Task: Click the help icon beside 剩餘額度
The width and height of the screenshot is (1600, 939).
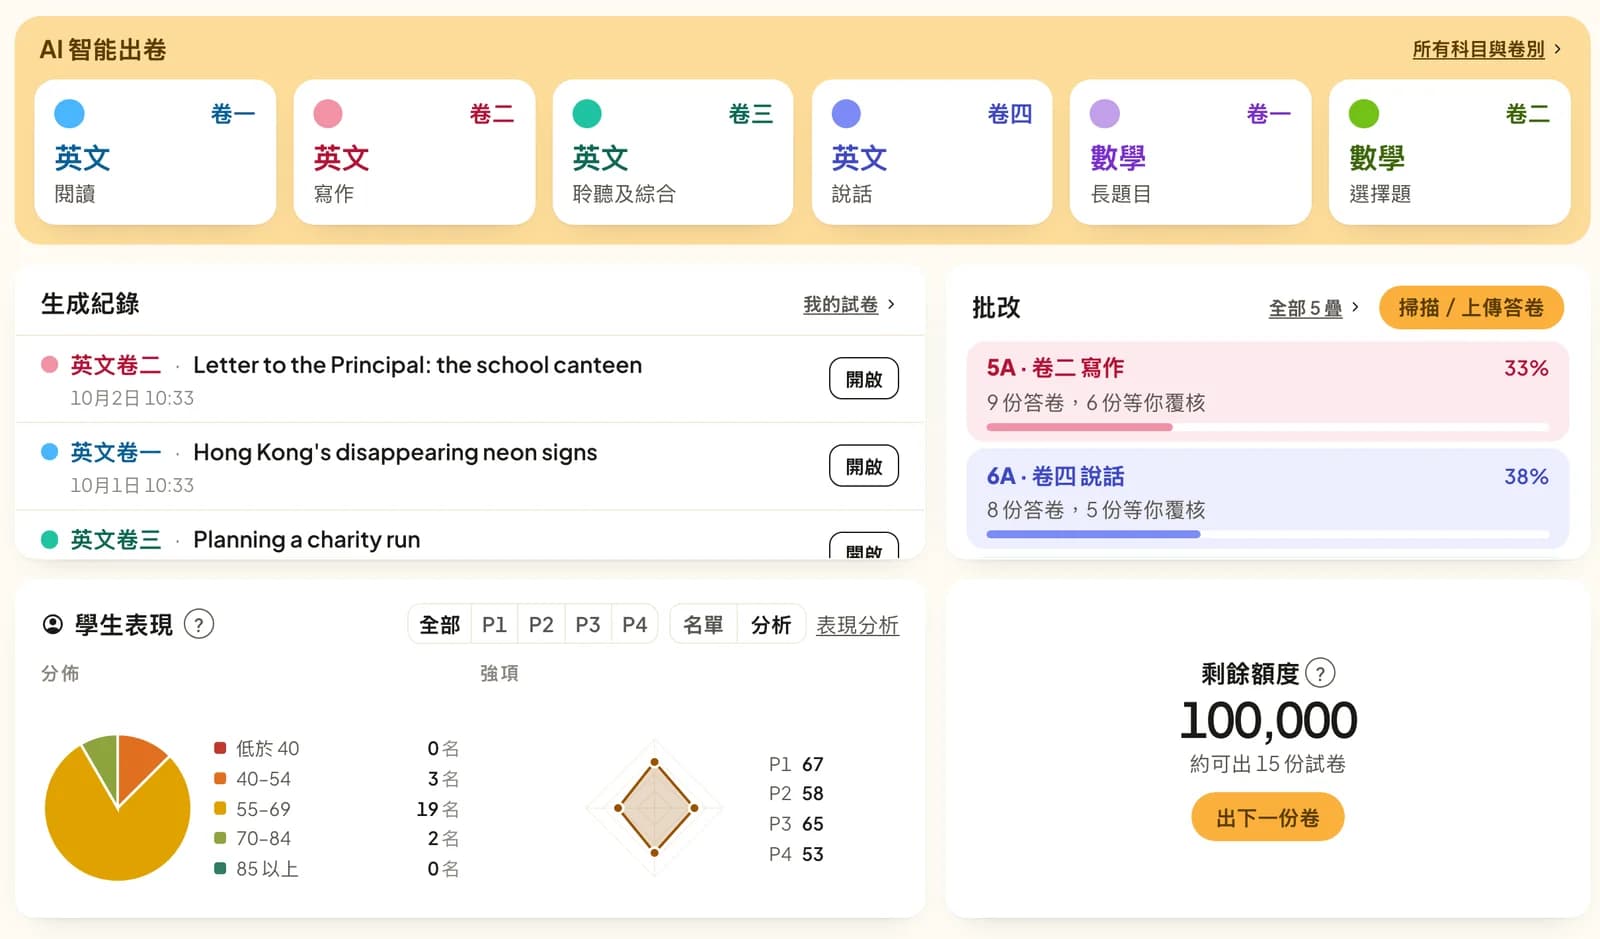Action: tap(1320, 673)
